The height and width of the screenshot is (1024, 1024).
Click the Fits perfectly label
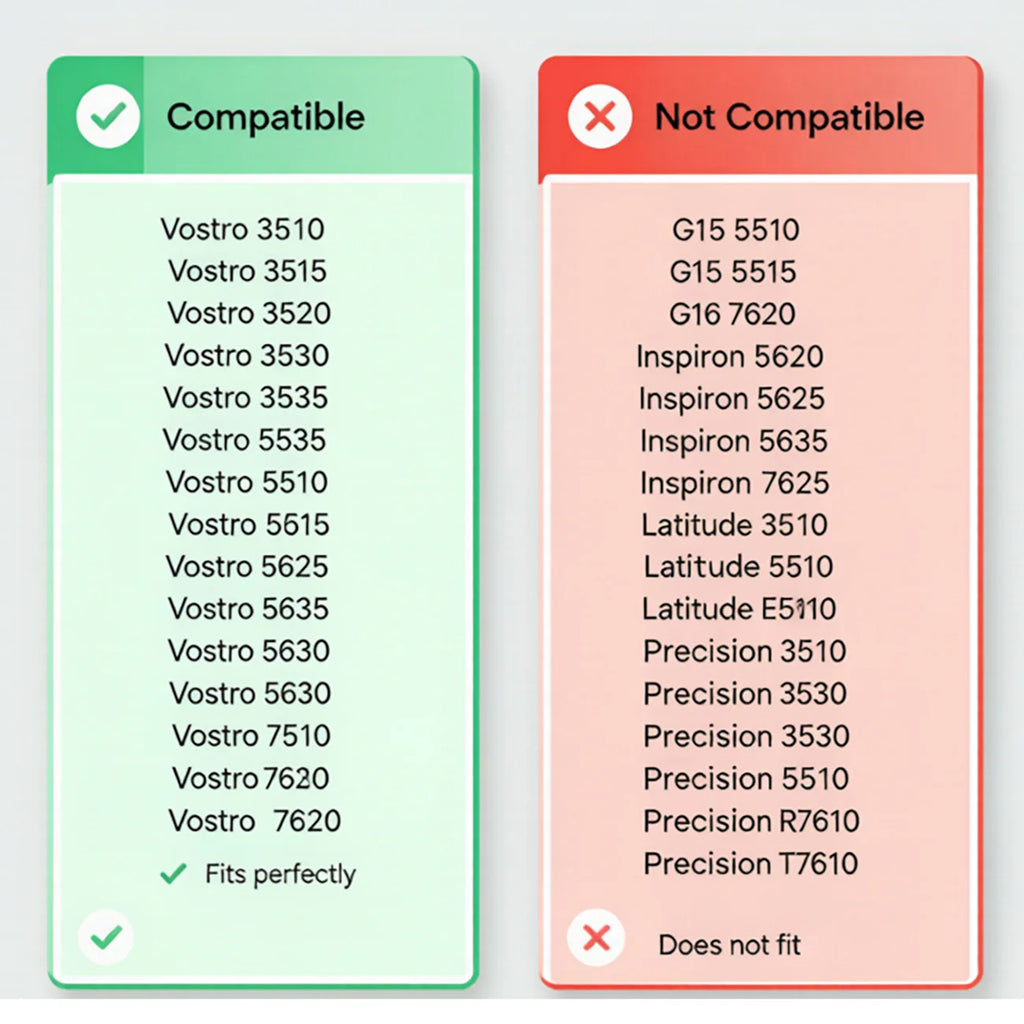[280, 874]
